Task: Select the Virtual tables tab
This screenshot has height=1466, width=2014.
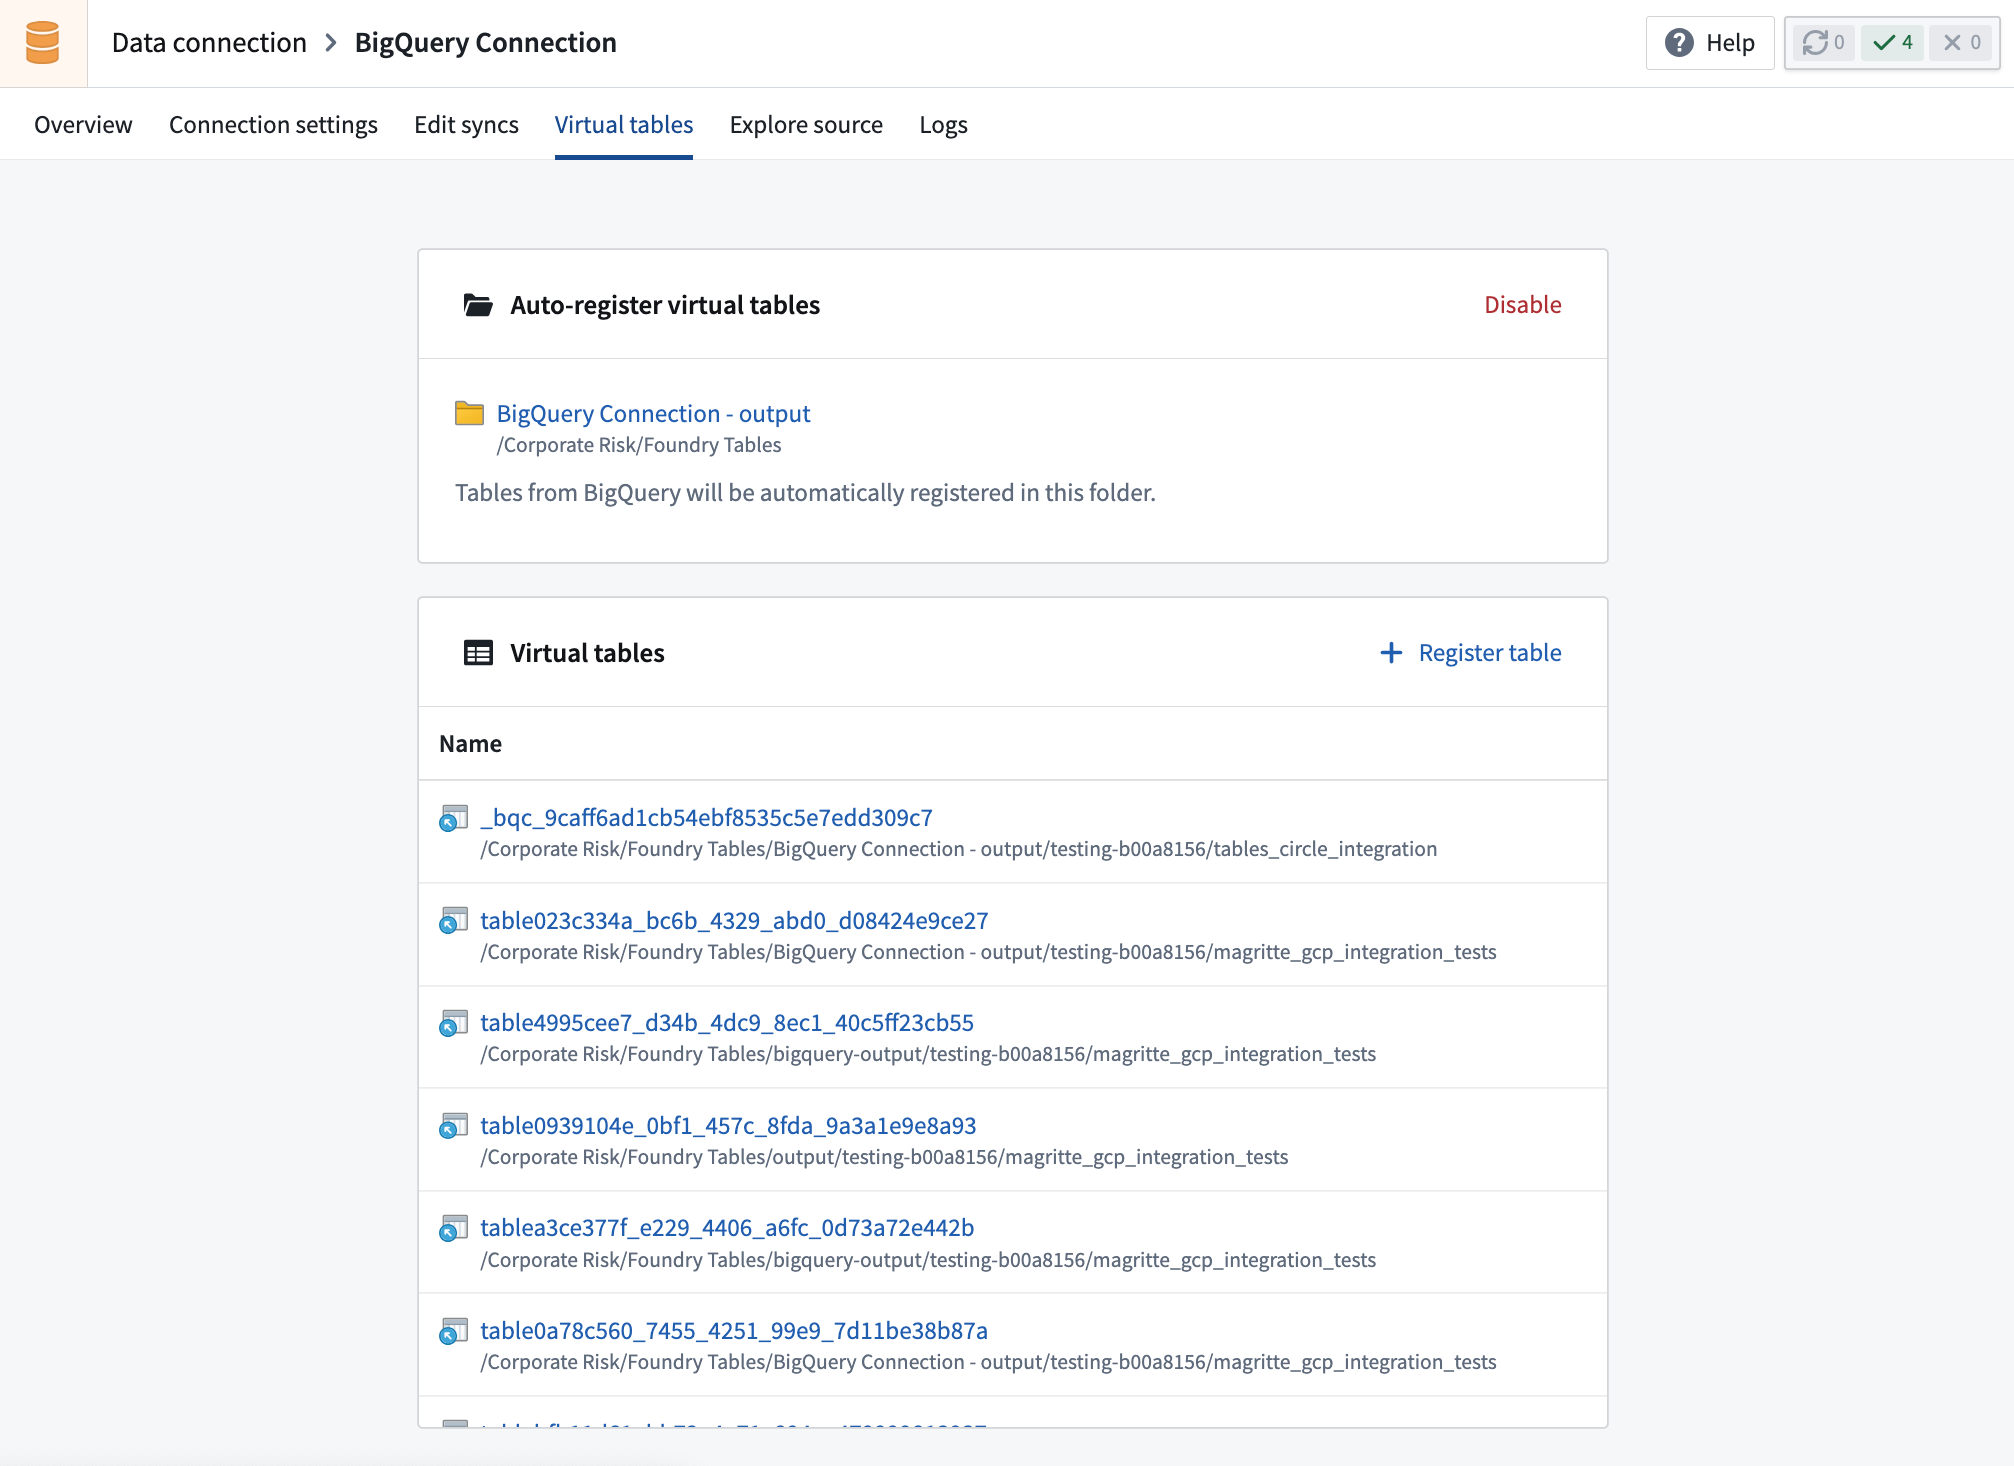Action: tap(624, 125)
